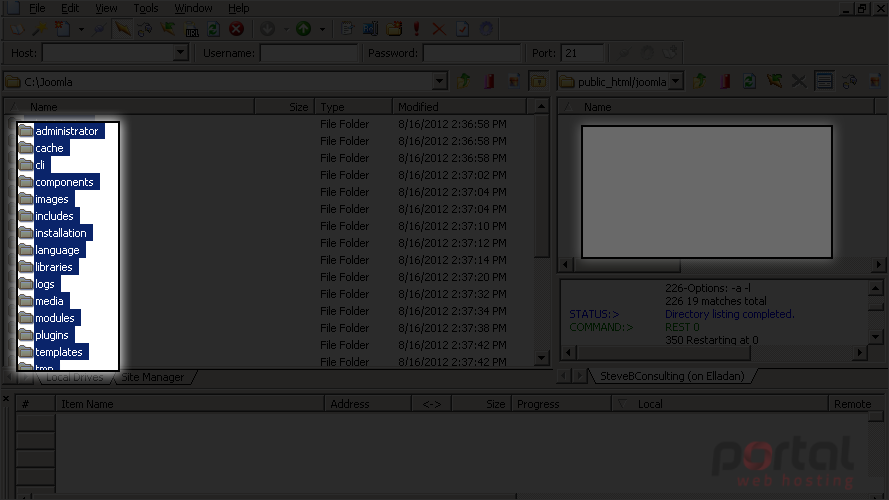889x500 pixels.
Task: Select the SteveBConsulting (on Elladan) tab
Action: pos(672,376)
